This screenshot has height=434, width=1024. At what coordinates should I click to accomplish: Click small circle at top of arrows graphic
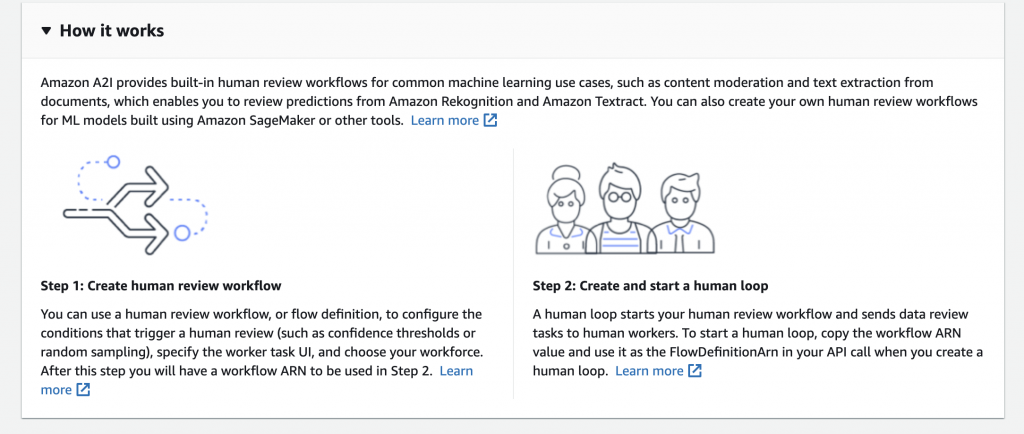click(114, 161)
